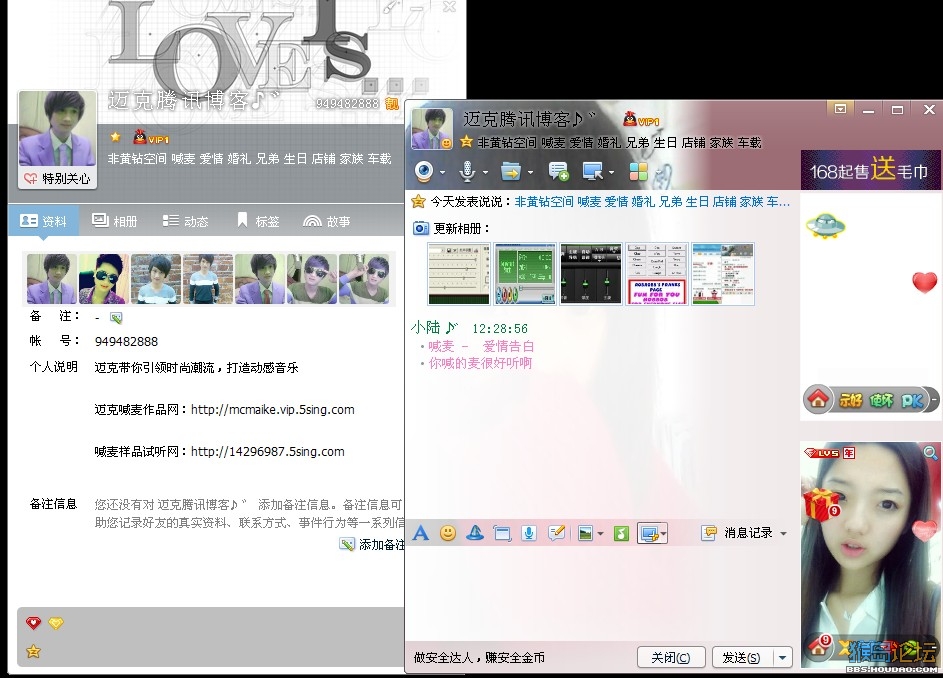Open the 168起售送毛巾 ad banner

point(870,171)
